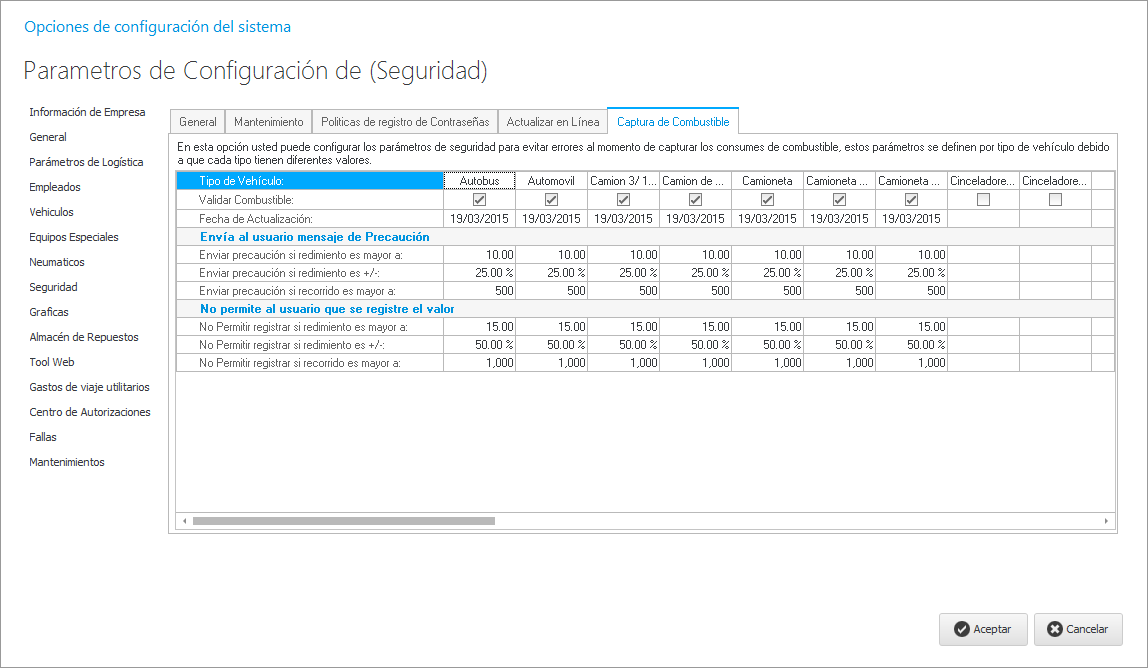Switch to the Mantenimiento tab
This screenshot has width=1148, height=668.
pos(268,122)
